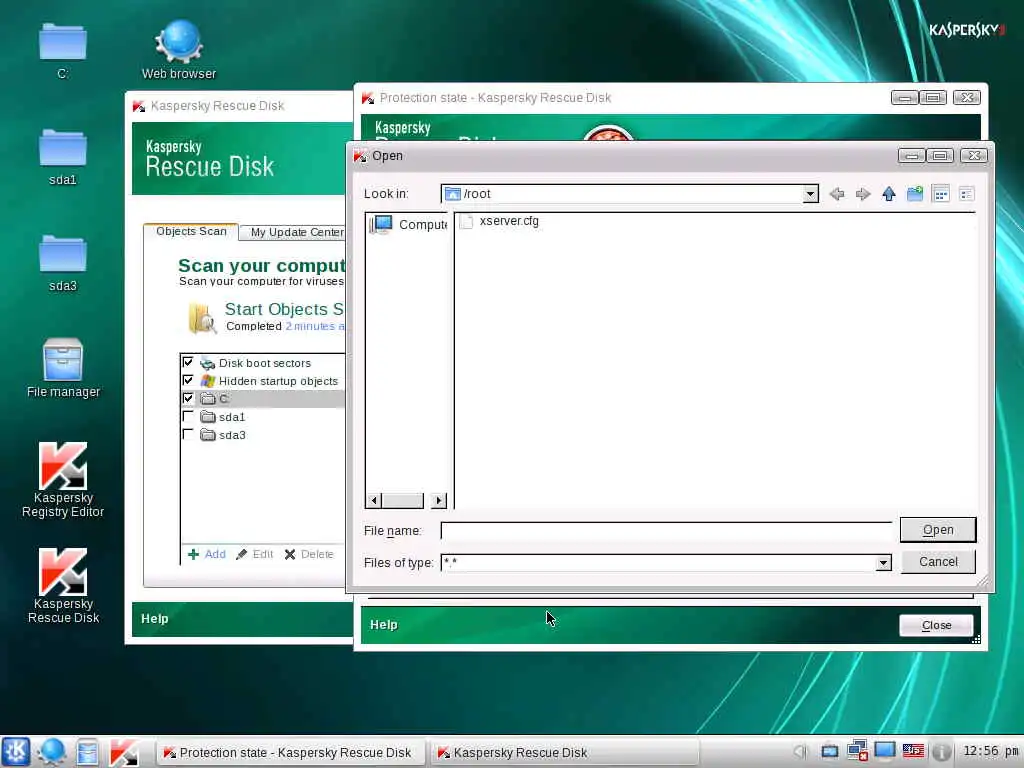
Task: Click the Kaspersky taskbar launcher icon
Action: (123, 752)
